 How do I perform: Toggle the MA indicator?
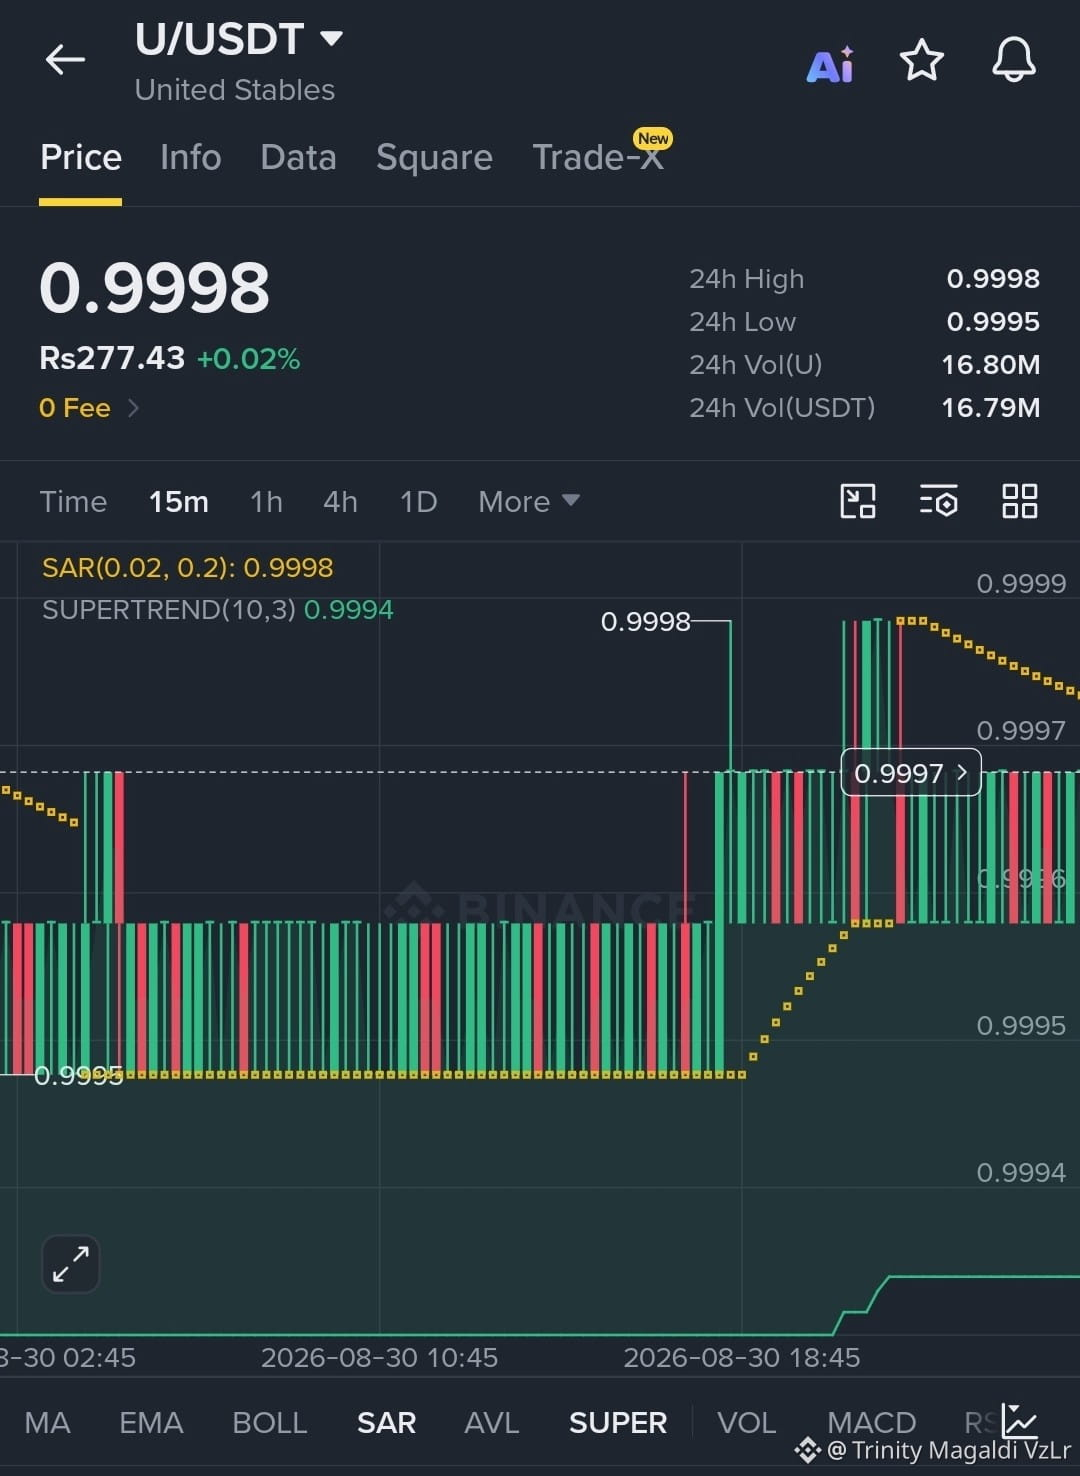47,1422
